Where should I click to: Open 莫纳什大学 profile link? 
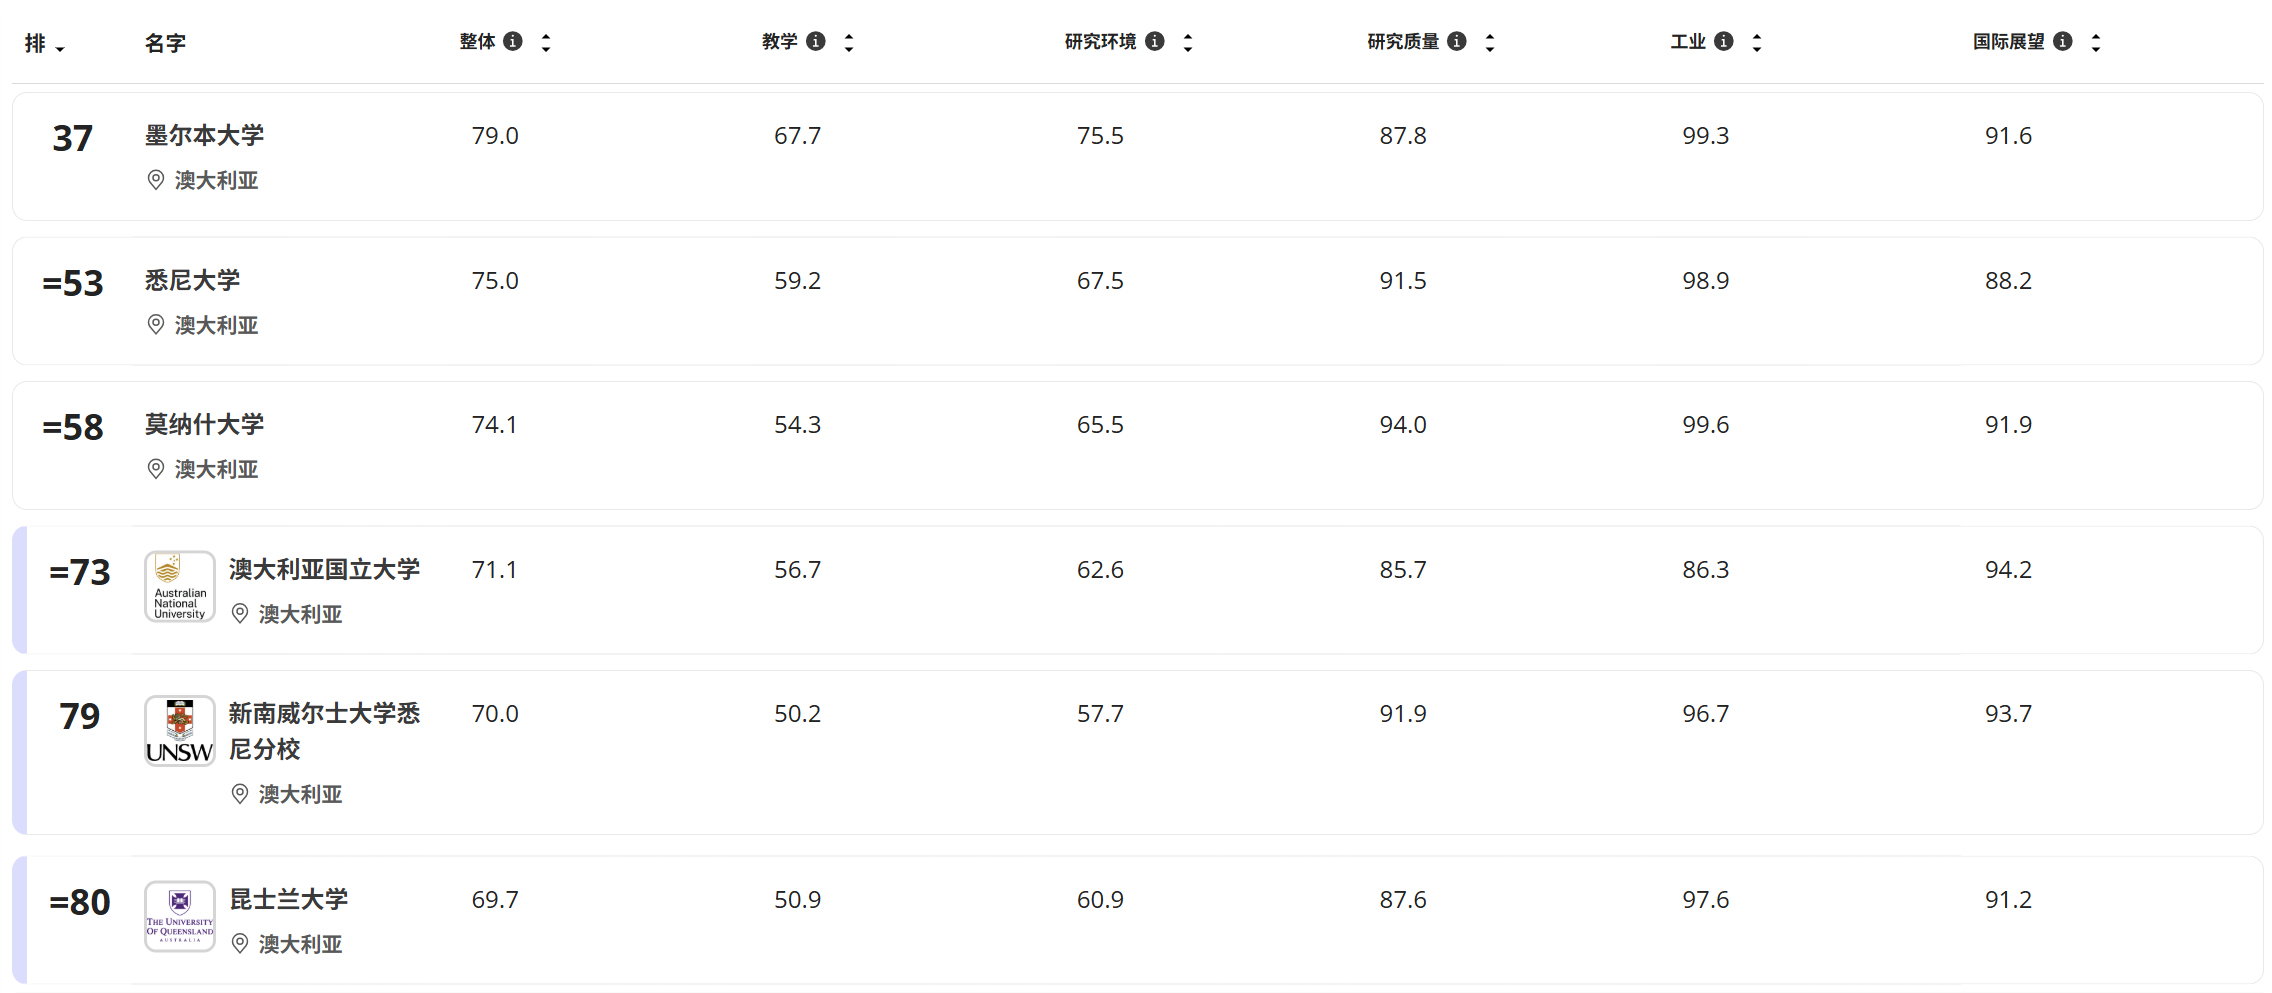point(204,424)
